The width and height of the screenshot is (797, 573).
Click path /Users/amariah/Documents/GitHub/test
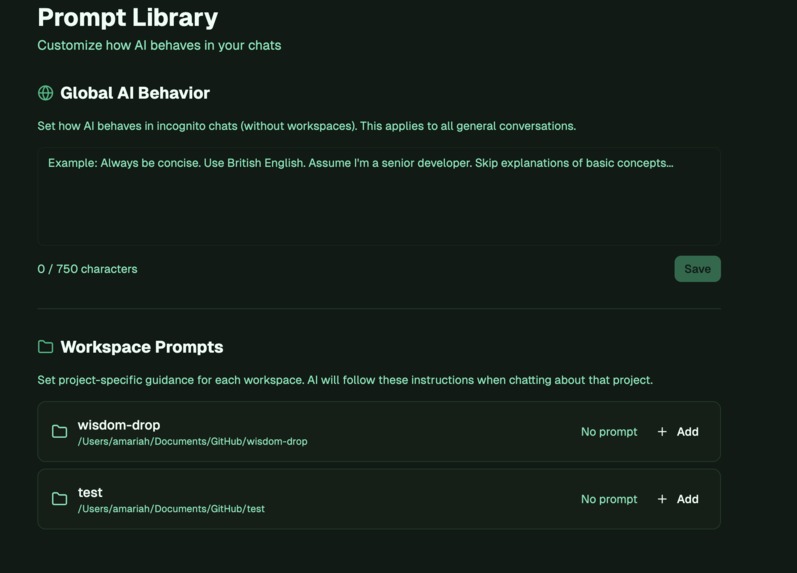(x=171, y=509)
